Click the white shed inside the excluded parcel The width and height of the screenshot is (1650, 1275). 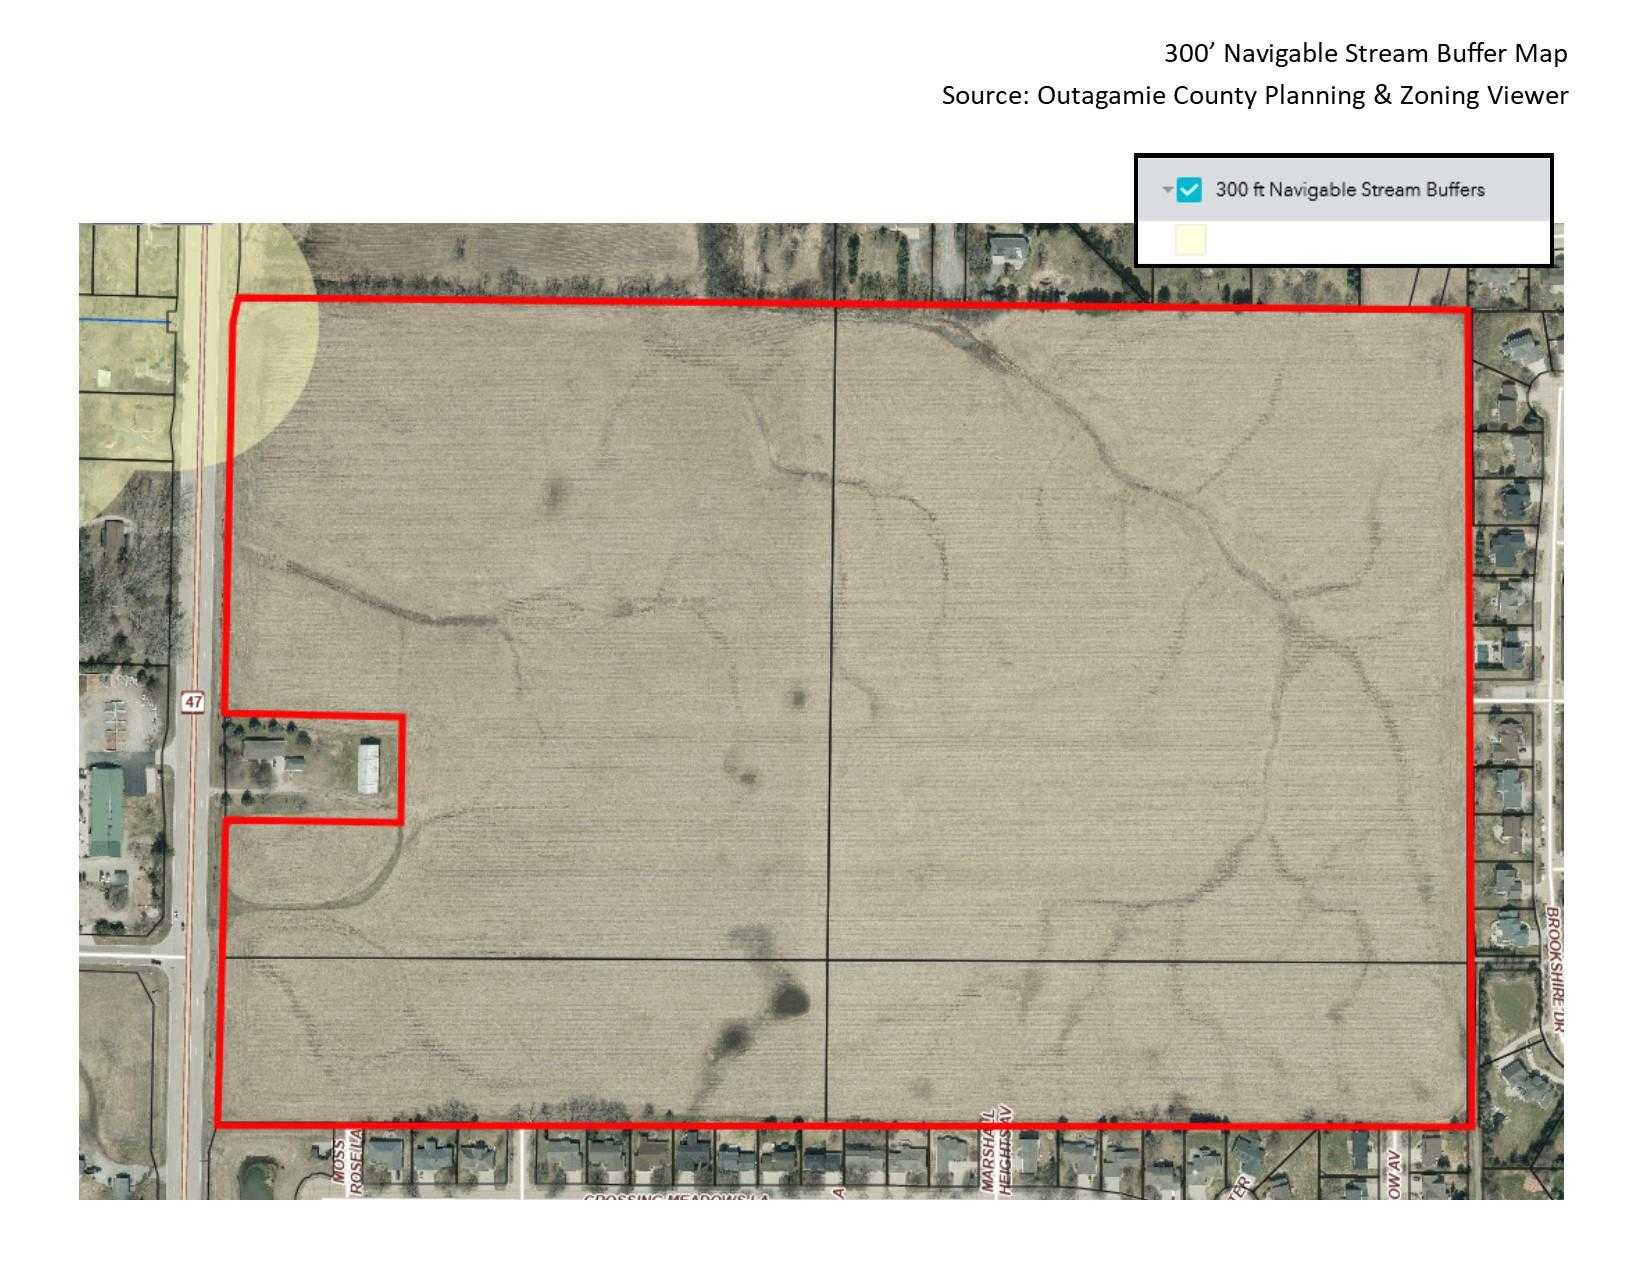click(x=368, y=768)
